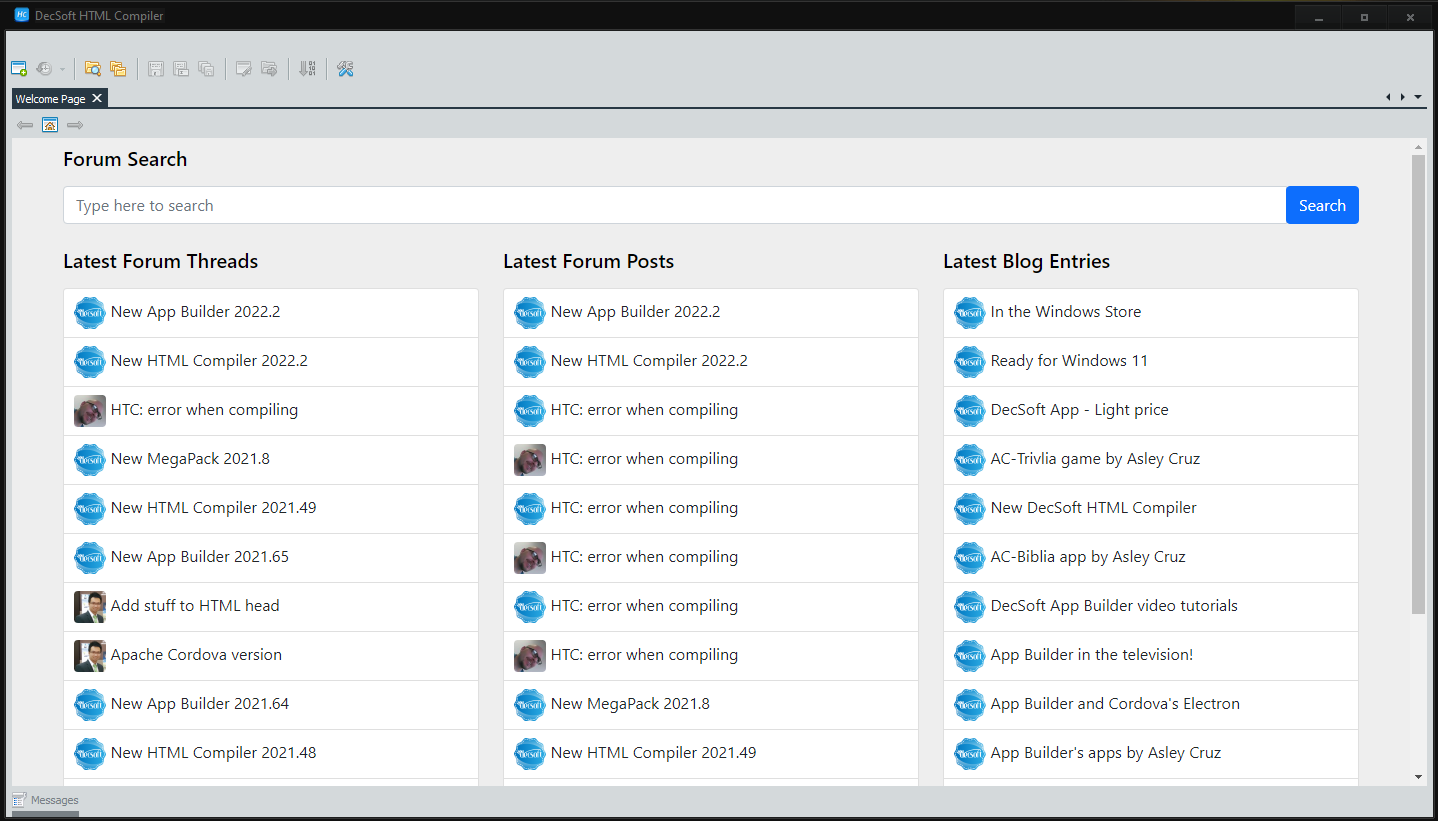
Task: Go back with the left arrow icon
Action: click(25, 125)
